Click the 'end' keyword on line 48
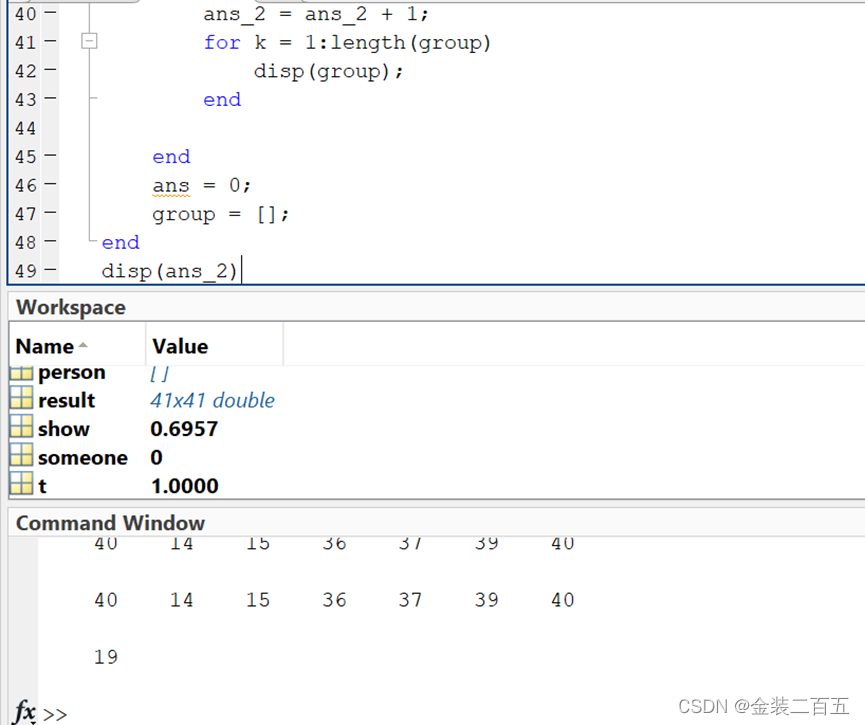 point(121,243)
